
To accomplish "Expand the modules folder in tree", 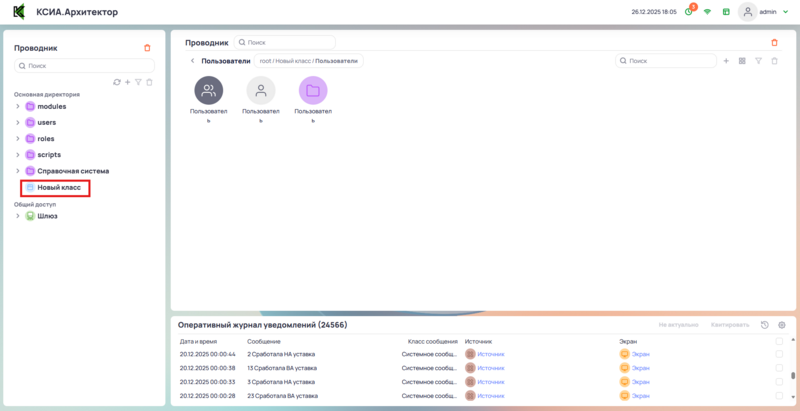I will click(x=18, y=106).
